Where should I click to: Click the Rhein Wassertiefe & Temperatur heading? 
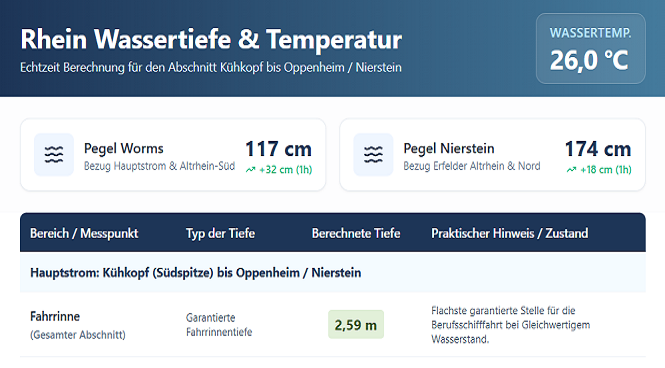pyautogui.click(x=211, y=39)
